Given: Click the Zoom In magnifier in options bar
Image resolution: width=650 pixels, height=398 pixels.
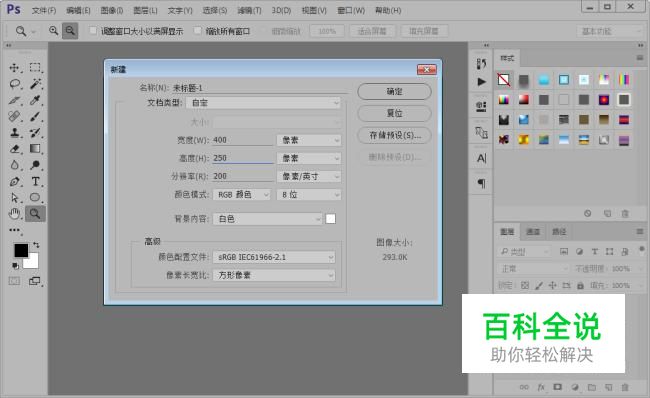Looking at the screenshot, I should (x=53, y=31).
